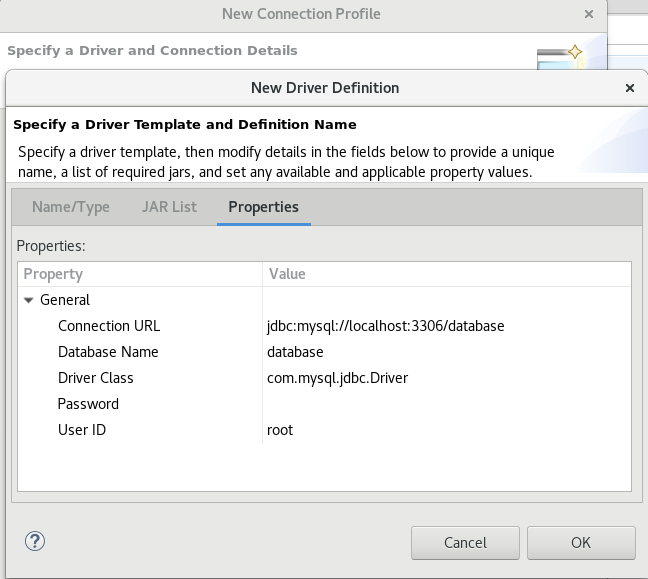Select the Password property row
The height and width of the screenshot is (579, 648).
[324, 404]
